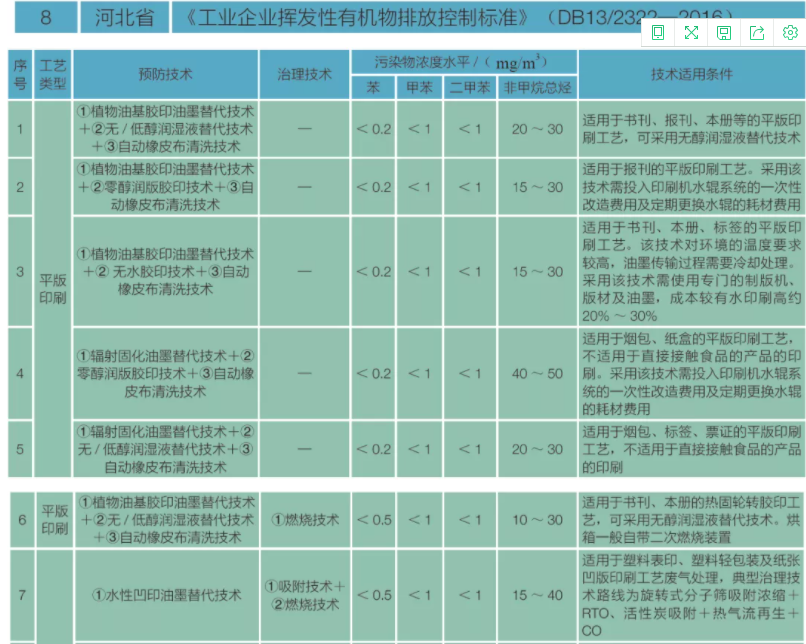This screenshot has width=806, height=644.
Task: Click the '①燃烧技术' cell in row 6
Action: (x=305, y=520)
